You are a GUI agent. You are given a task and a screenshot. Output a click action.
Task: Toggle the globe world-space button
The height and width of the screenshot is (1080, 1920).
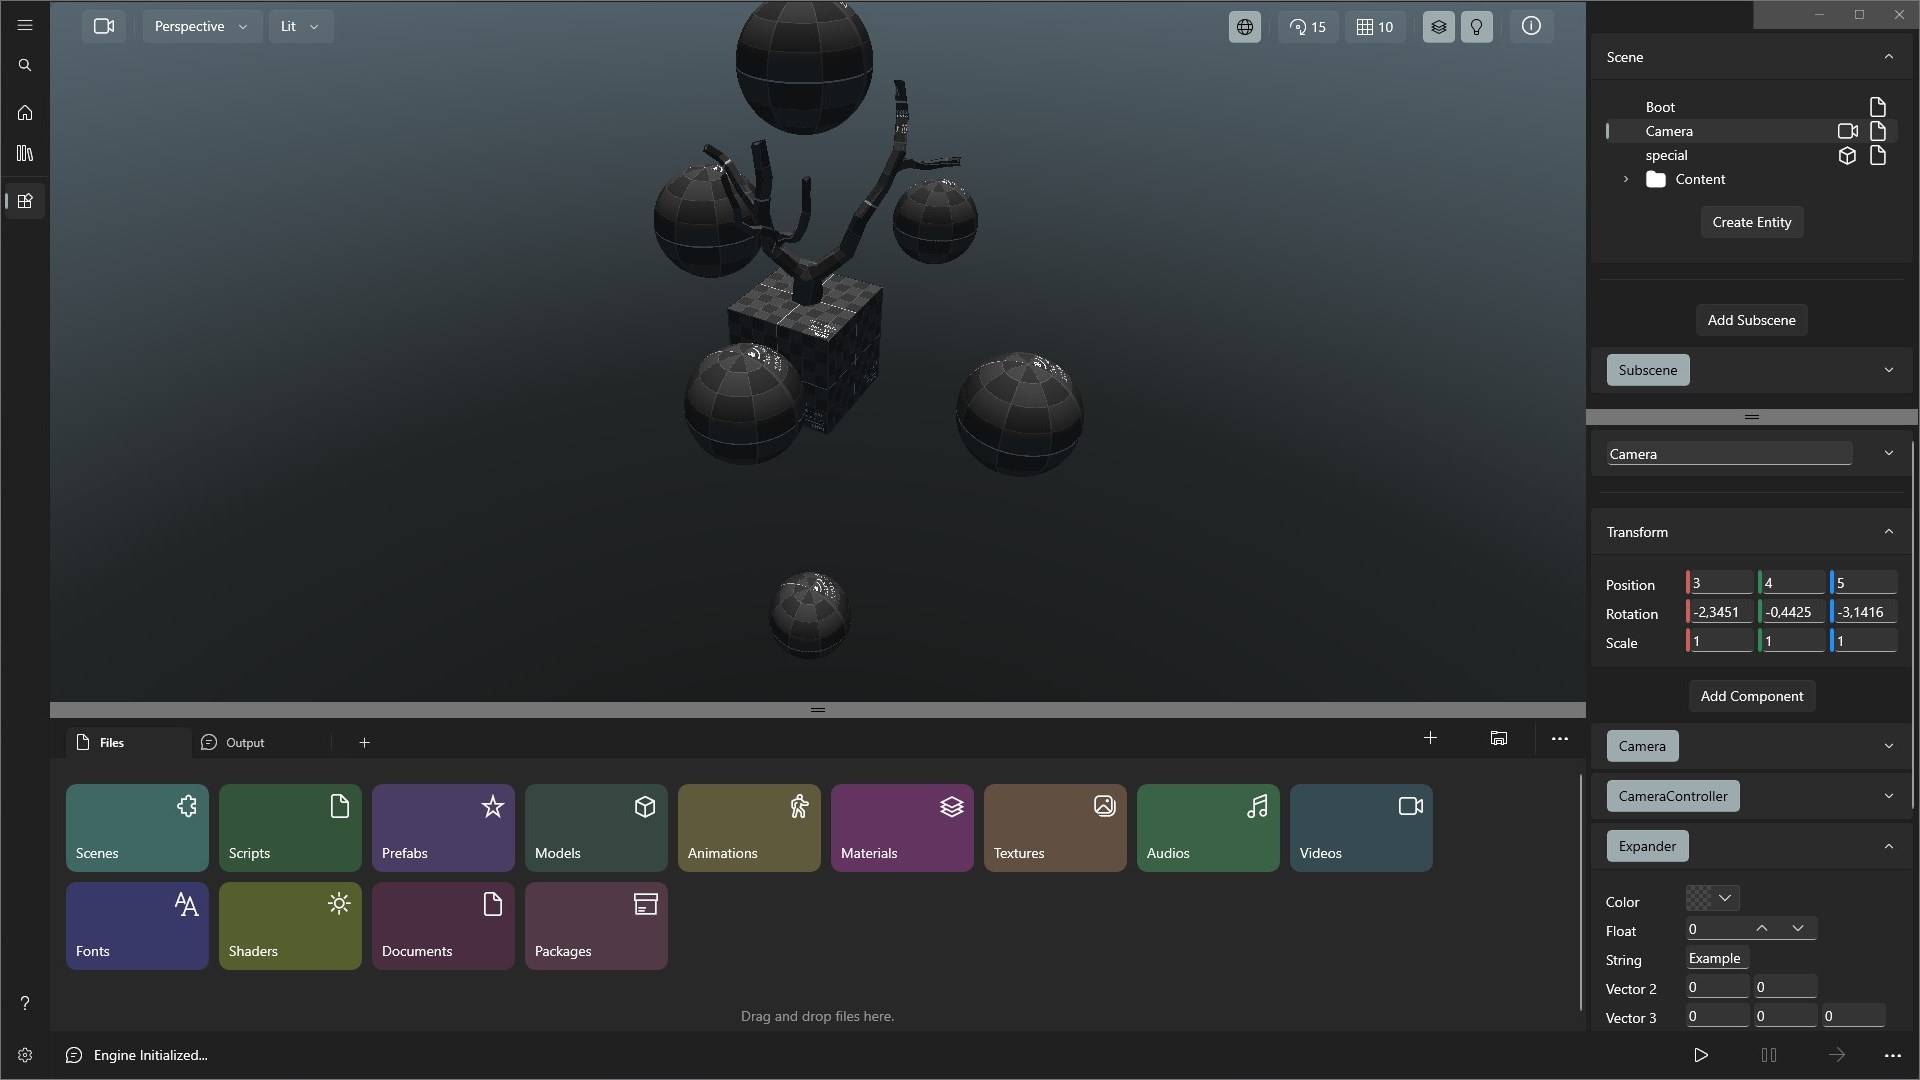(x=1244, y=27)
